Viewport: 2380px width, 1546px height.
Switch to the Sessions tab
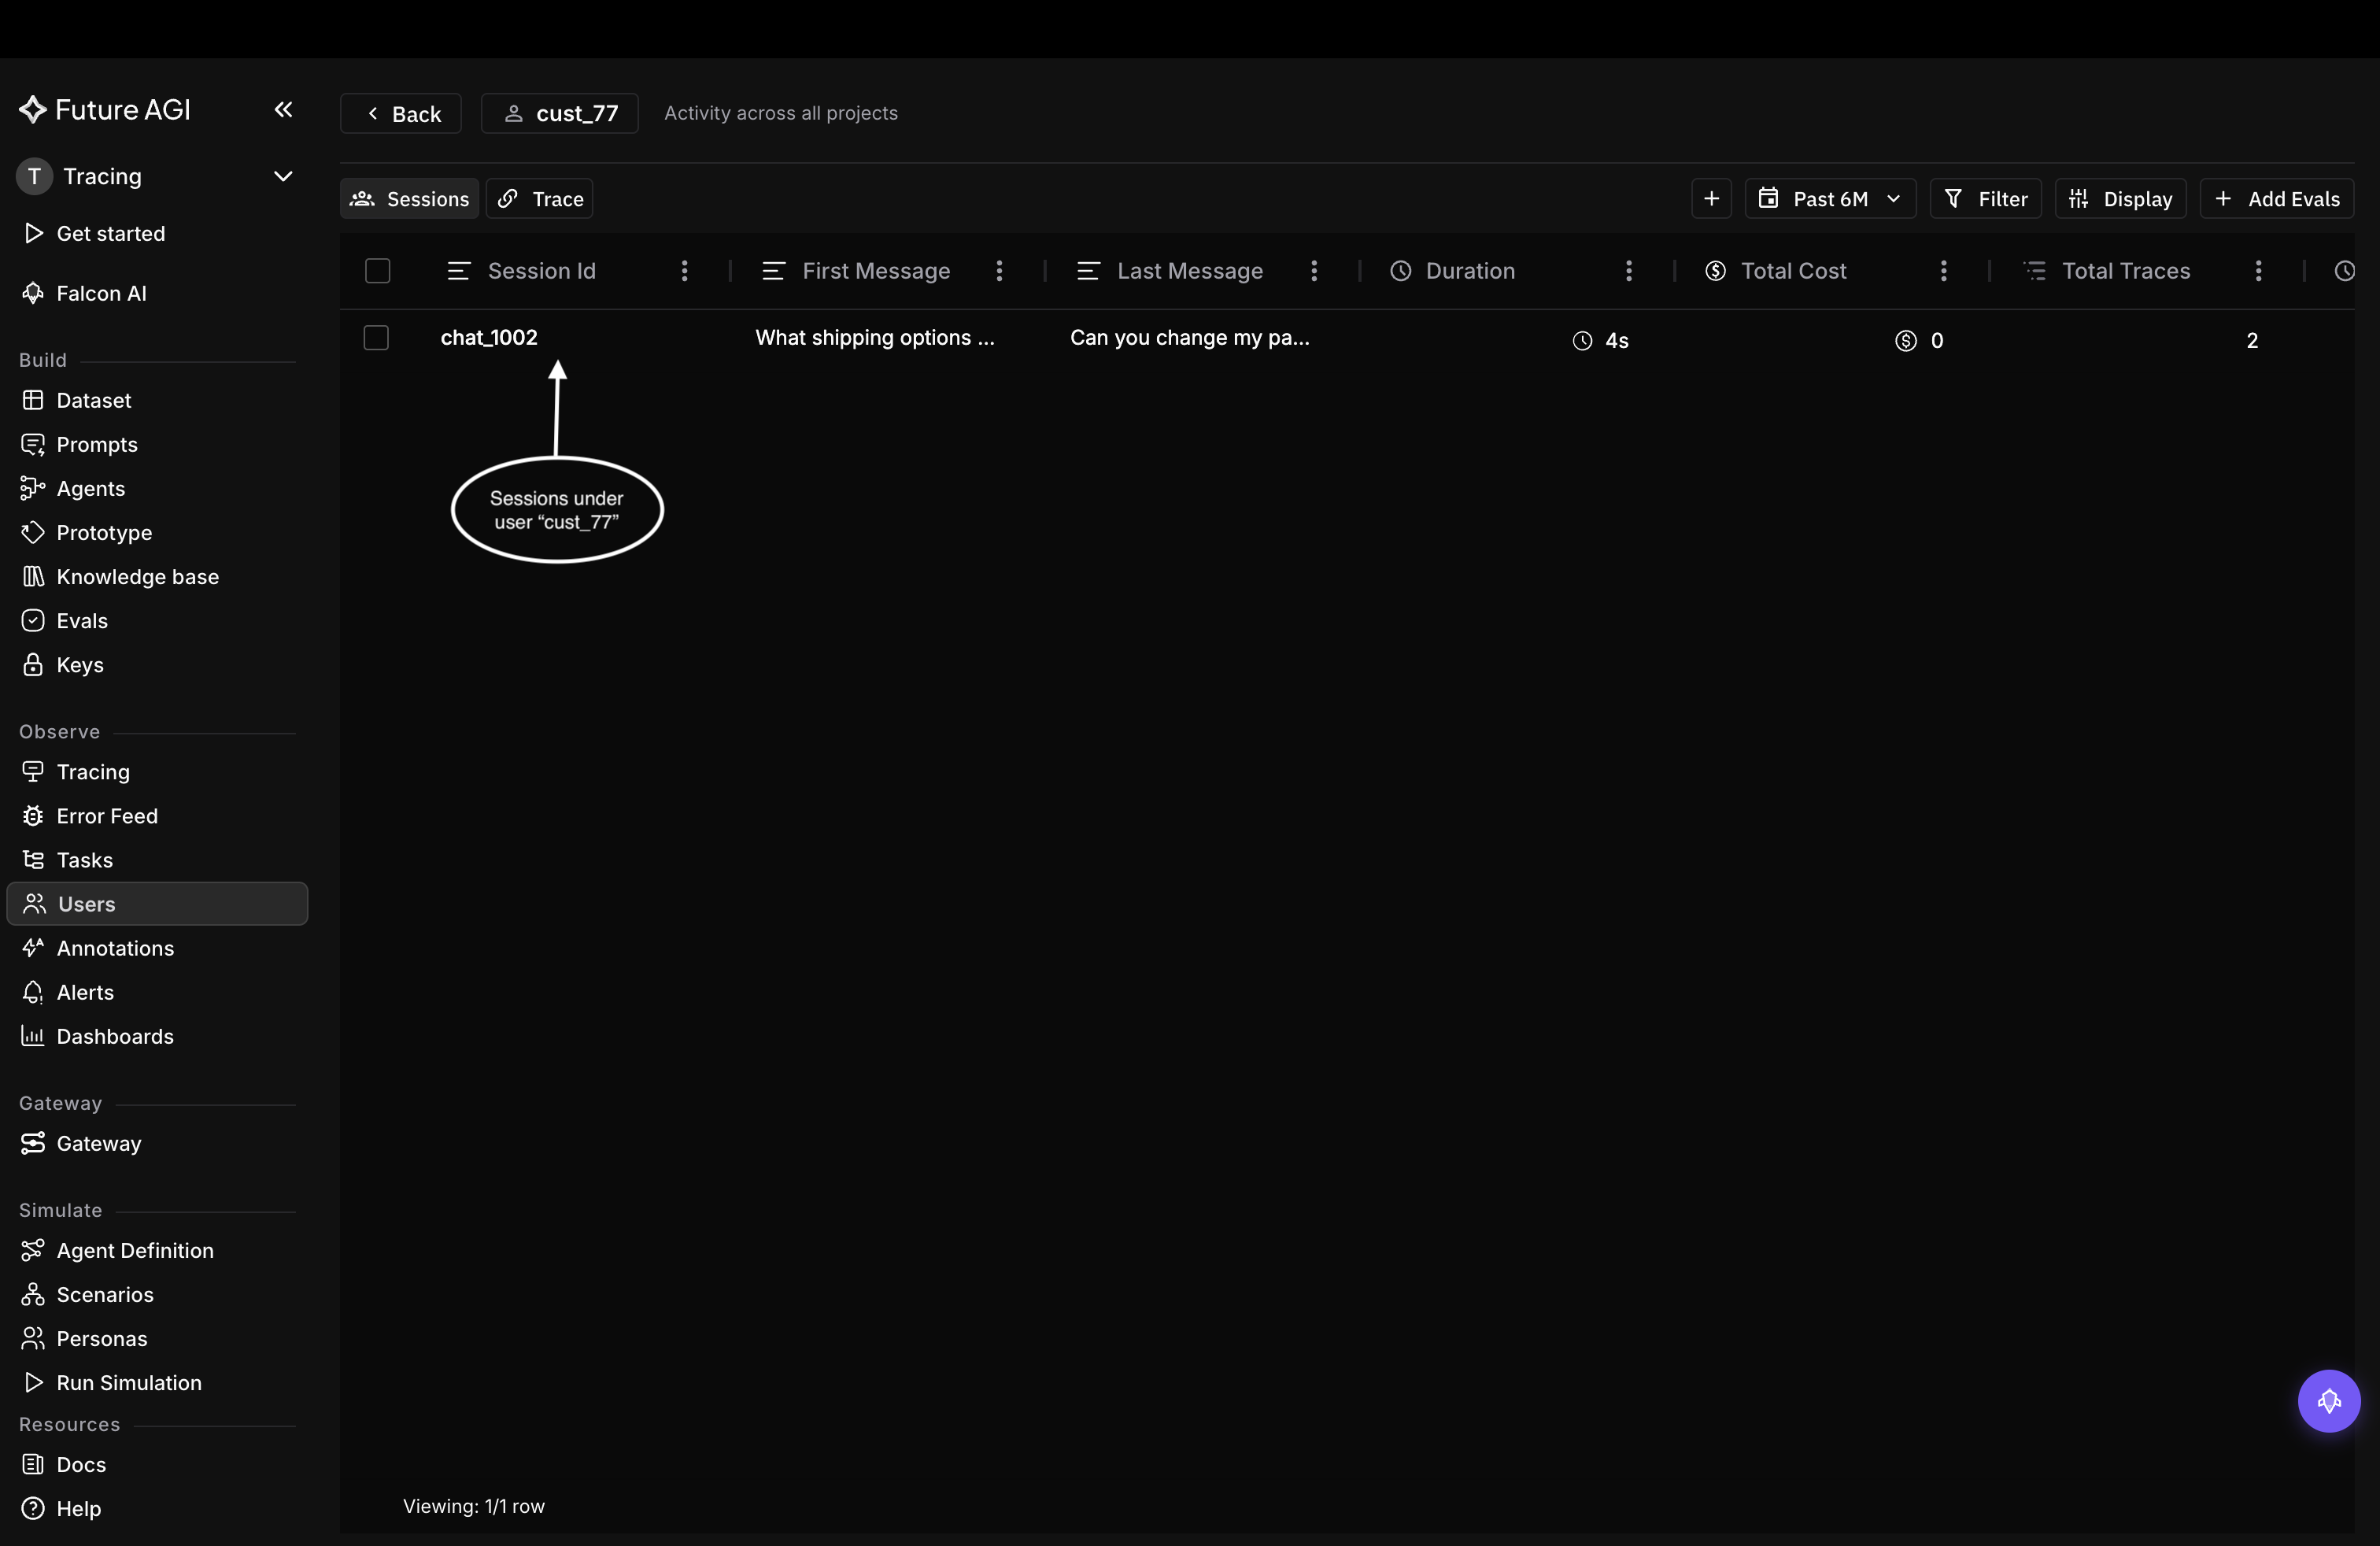pyautogui.click(x=409, y=198)
